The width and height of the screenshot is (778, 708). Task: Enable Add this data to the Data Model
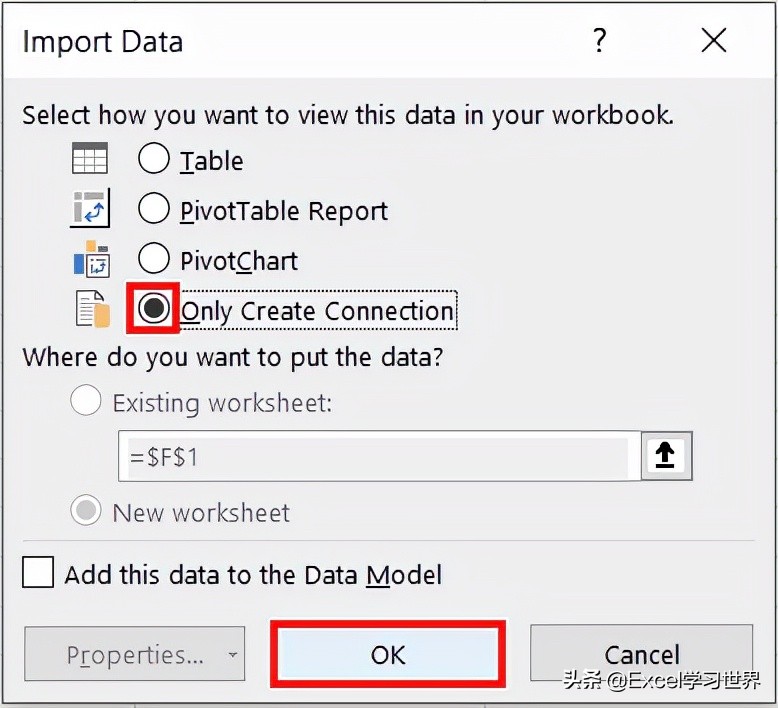[38, 572]
